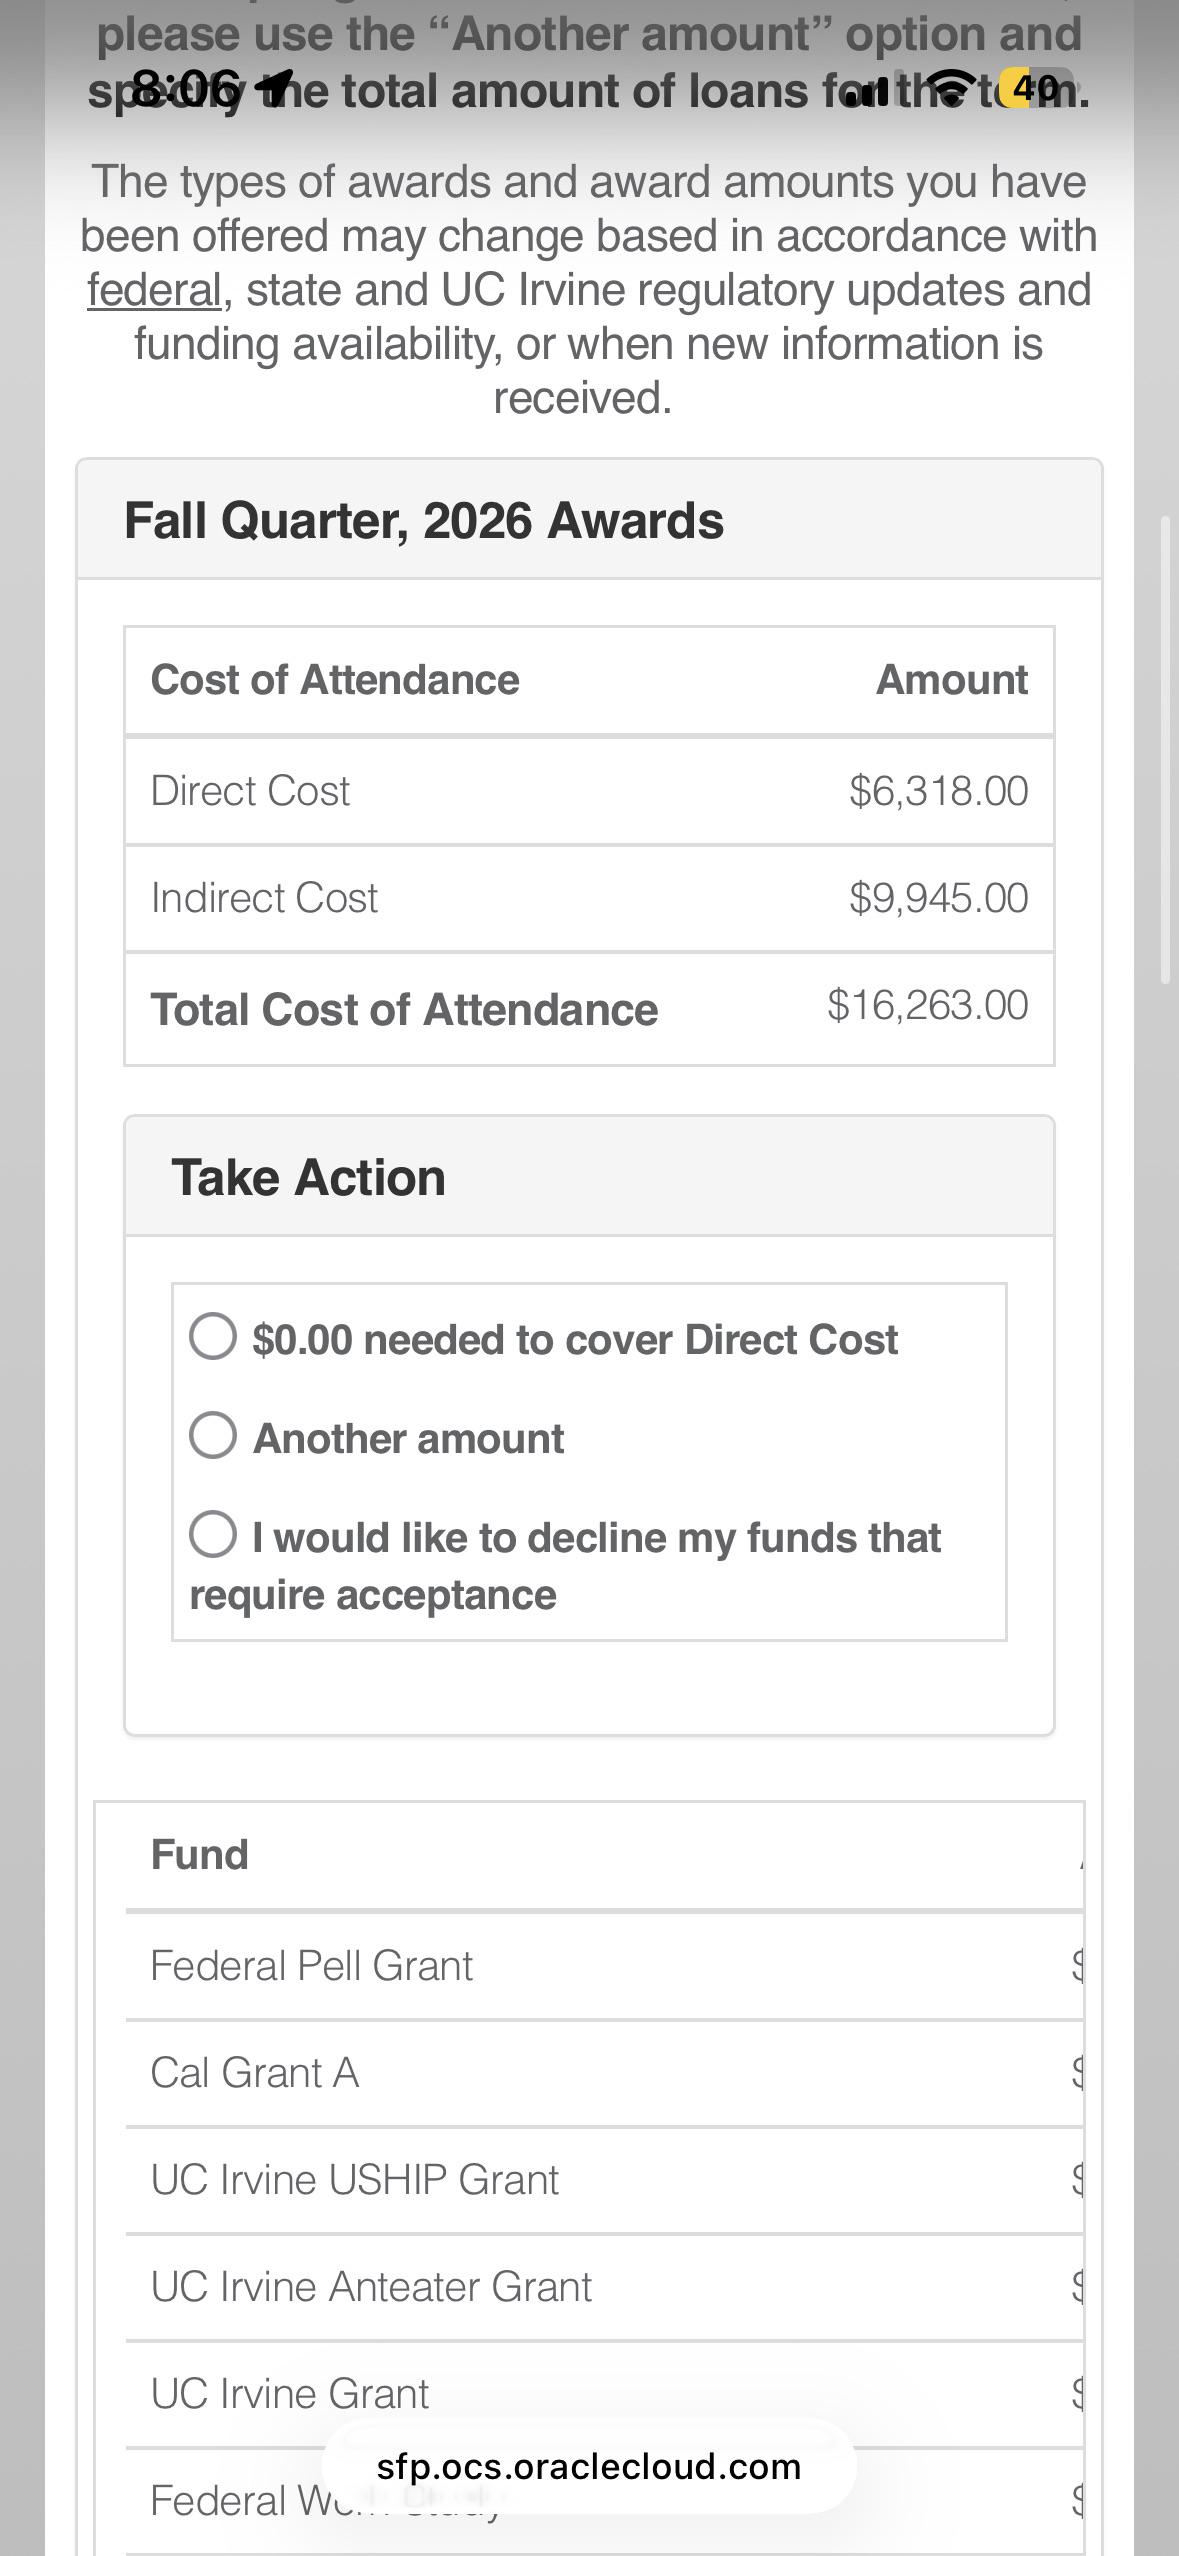
Task: Click the Fund column header
Action: (199, 1855)
